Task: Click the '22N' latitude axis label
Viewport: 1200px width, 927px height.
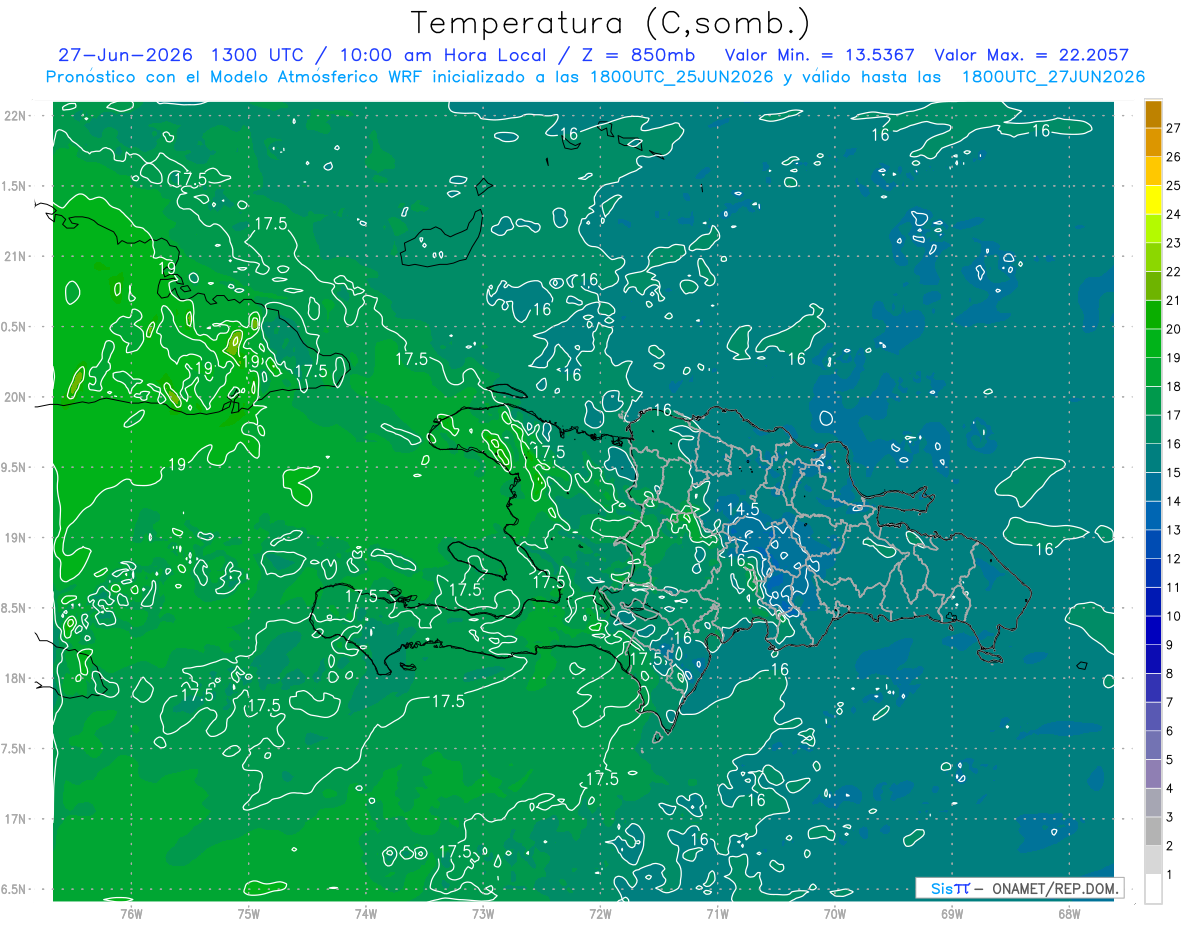Action: [13, 115]
